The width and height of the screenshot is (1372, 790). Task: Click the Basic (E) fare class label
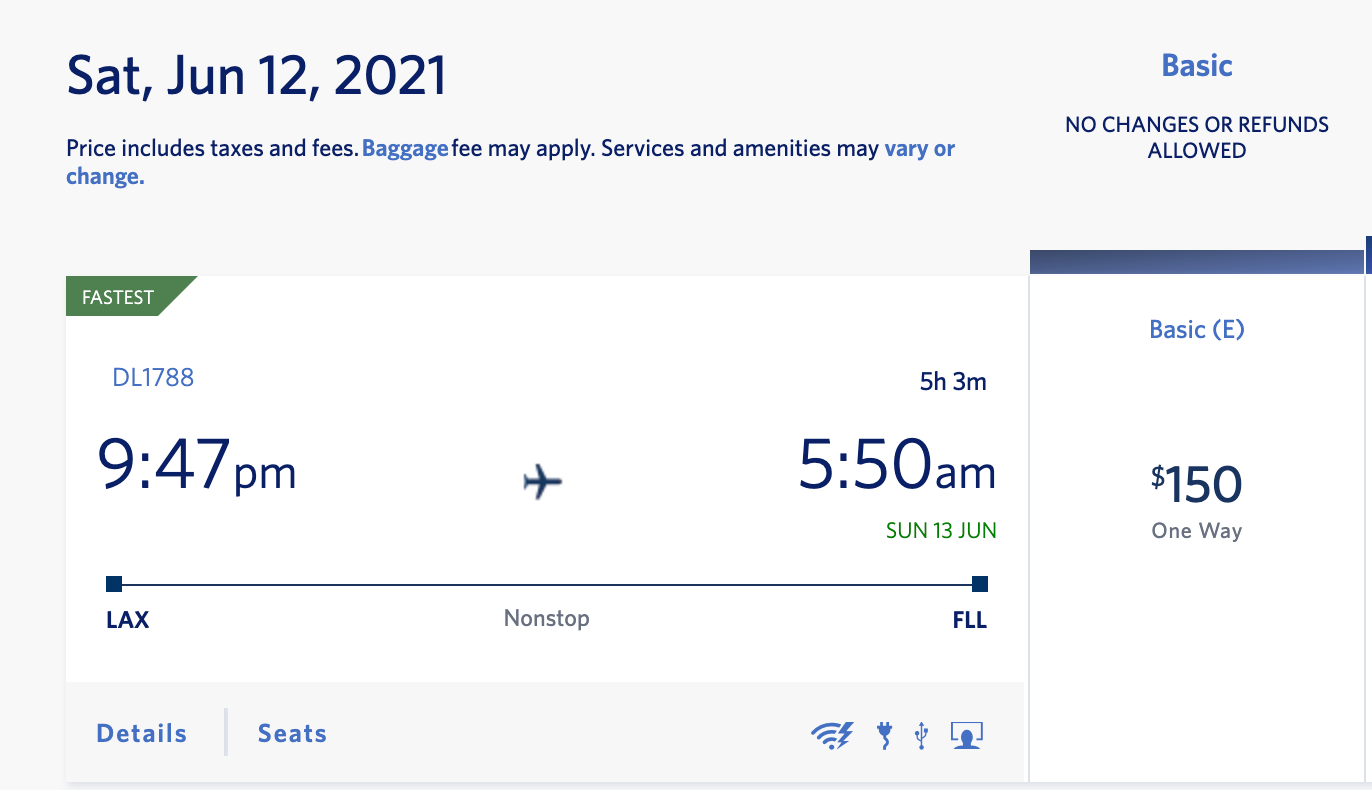click(x=1197, y=330)
